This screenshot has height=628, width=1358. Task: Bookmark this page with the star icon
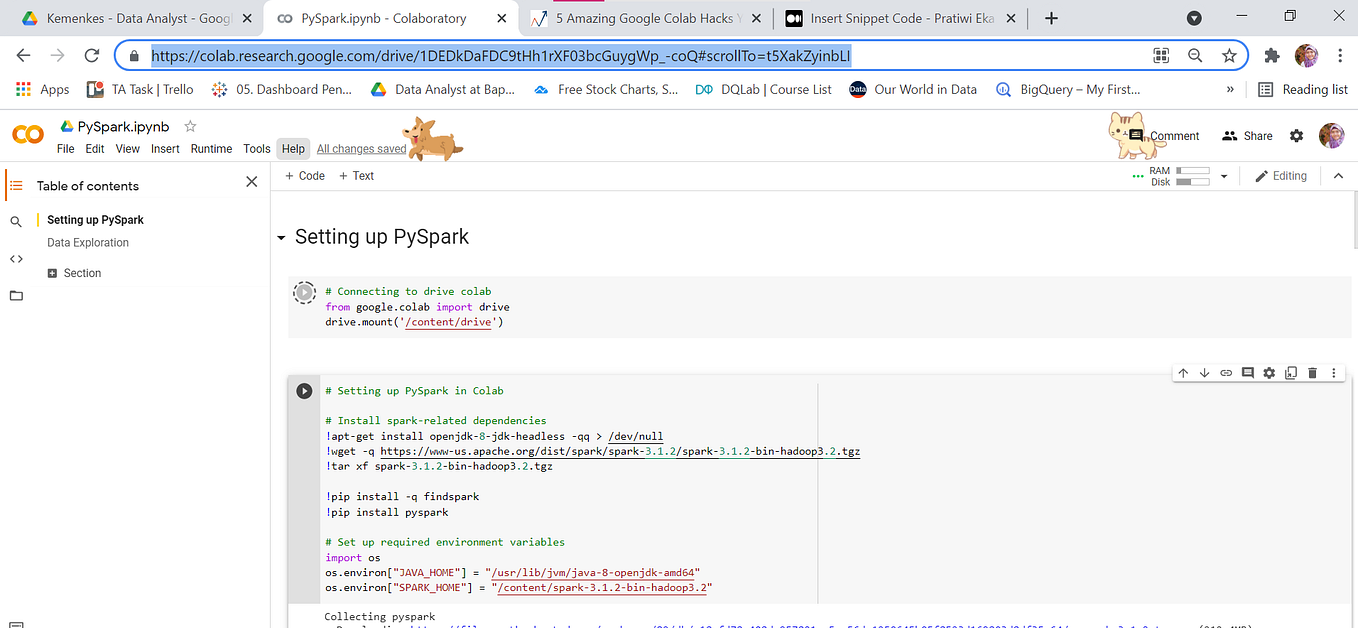[x=1229, y=56]
